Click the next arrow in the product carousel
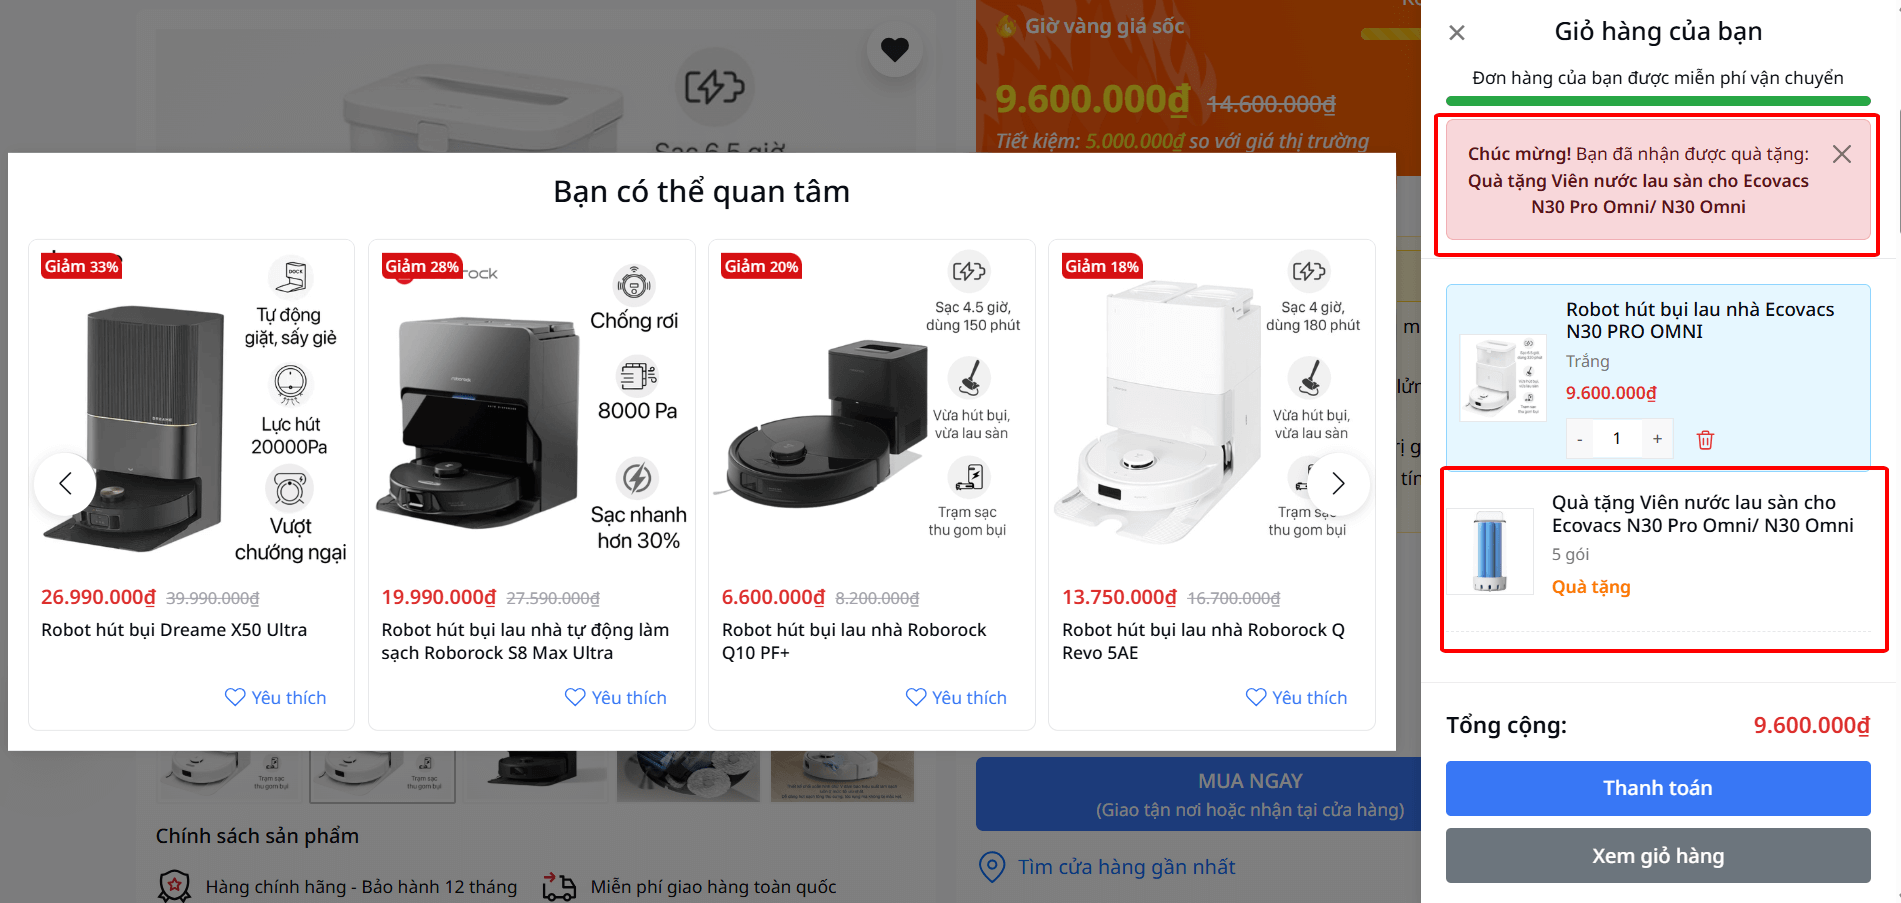The width and height of the screenshot is (1901, 903). click(x=1337, y=483)
